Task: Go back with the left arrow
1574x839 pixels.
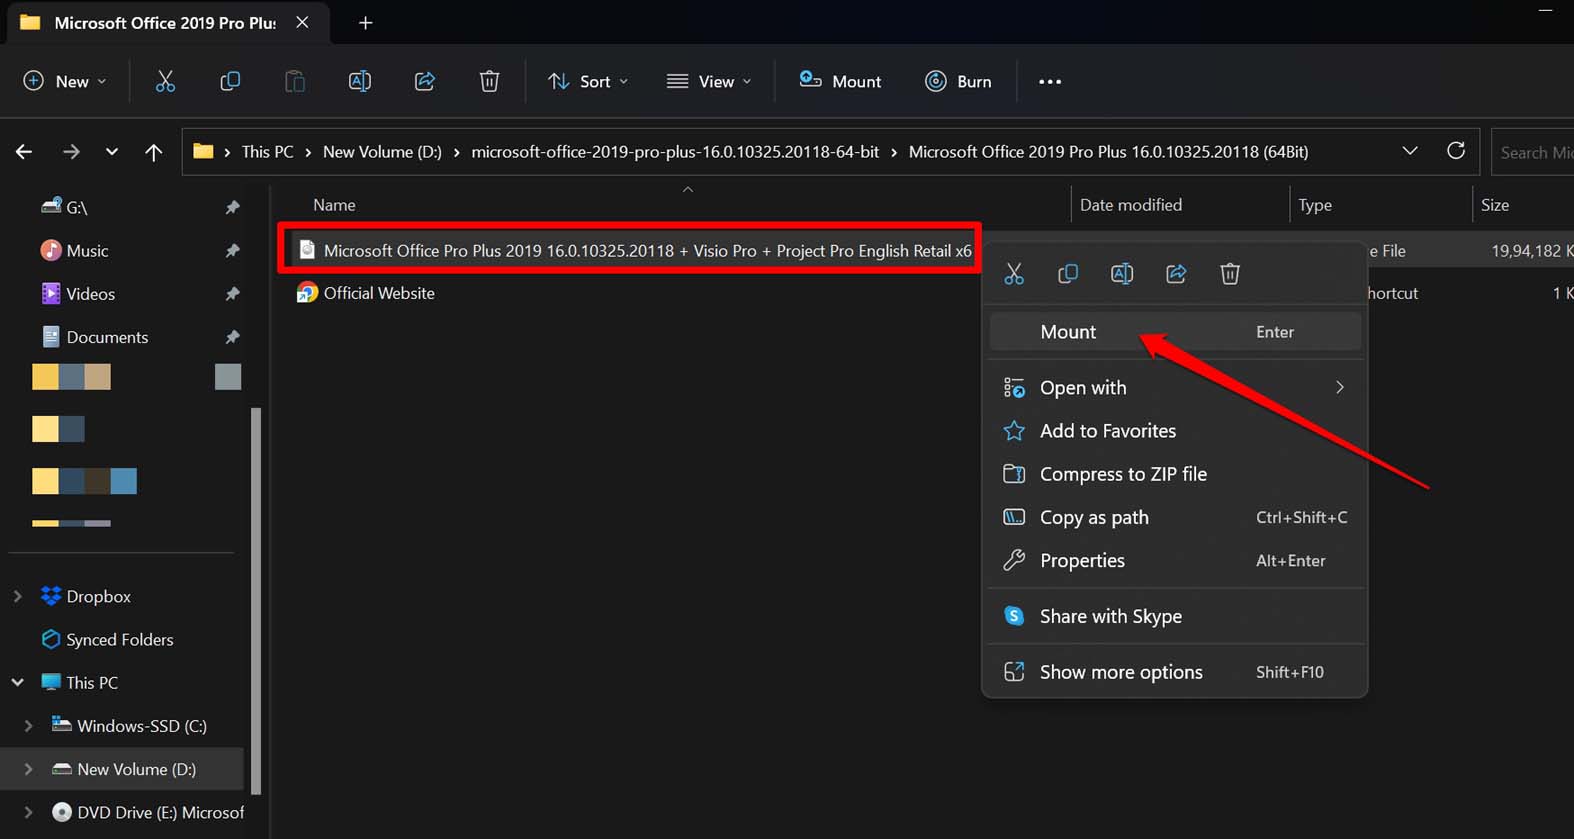Action: pyautogui.click(x=24, y=152)
